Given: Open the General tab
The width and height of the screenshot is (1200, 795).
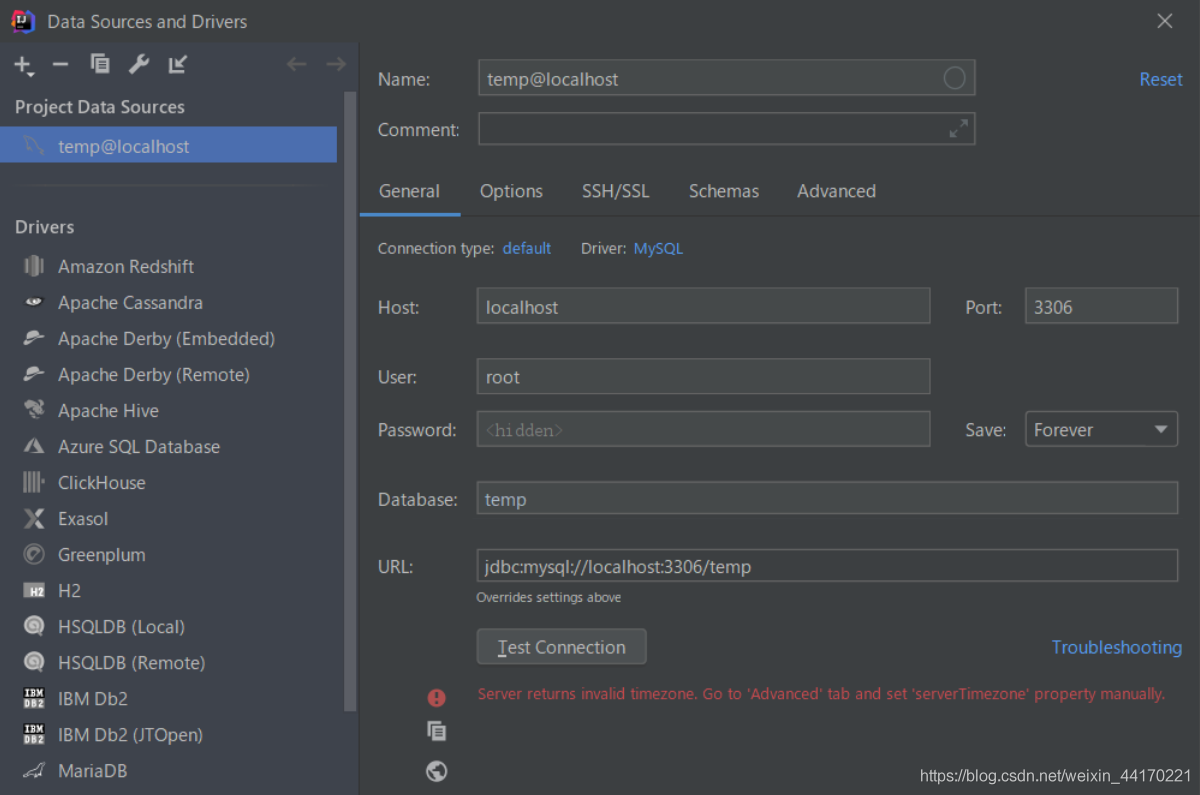Looking at the screenshot, I should 409,191.
